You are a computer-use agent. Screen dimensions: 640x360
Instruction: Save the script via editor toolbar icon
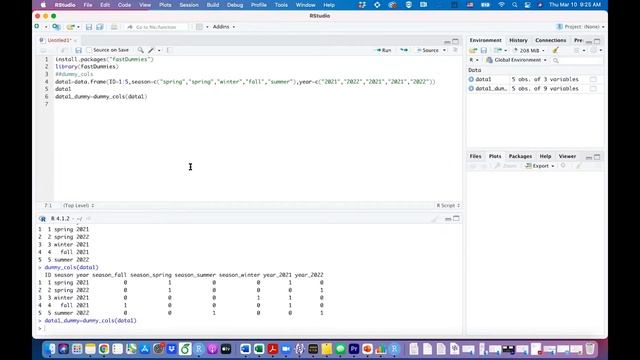tap(78, 50)
